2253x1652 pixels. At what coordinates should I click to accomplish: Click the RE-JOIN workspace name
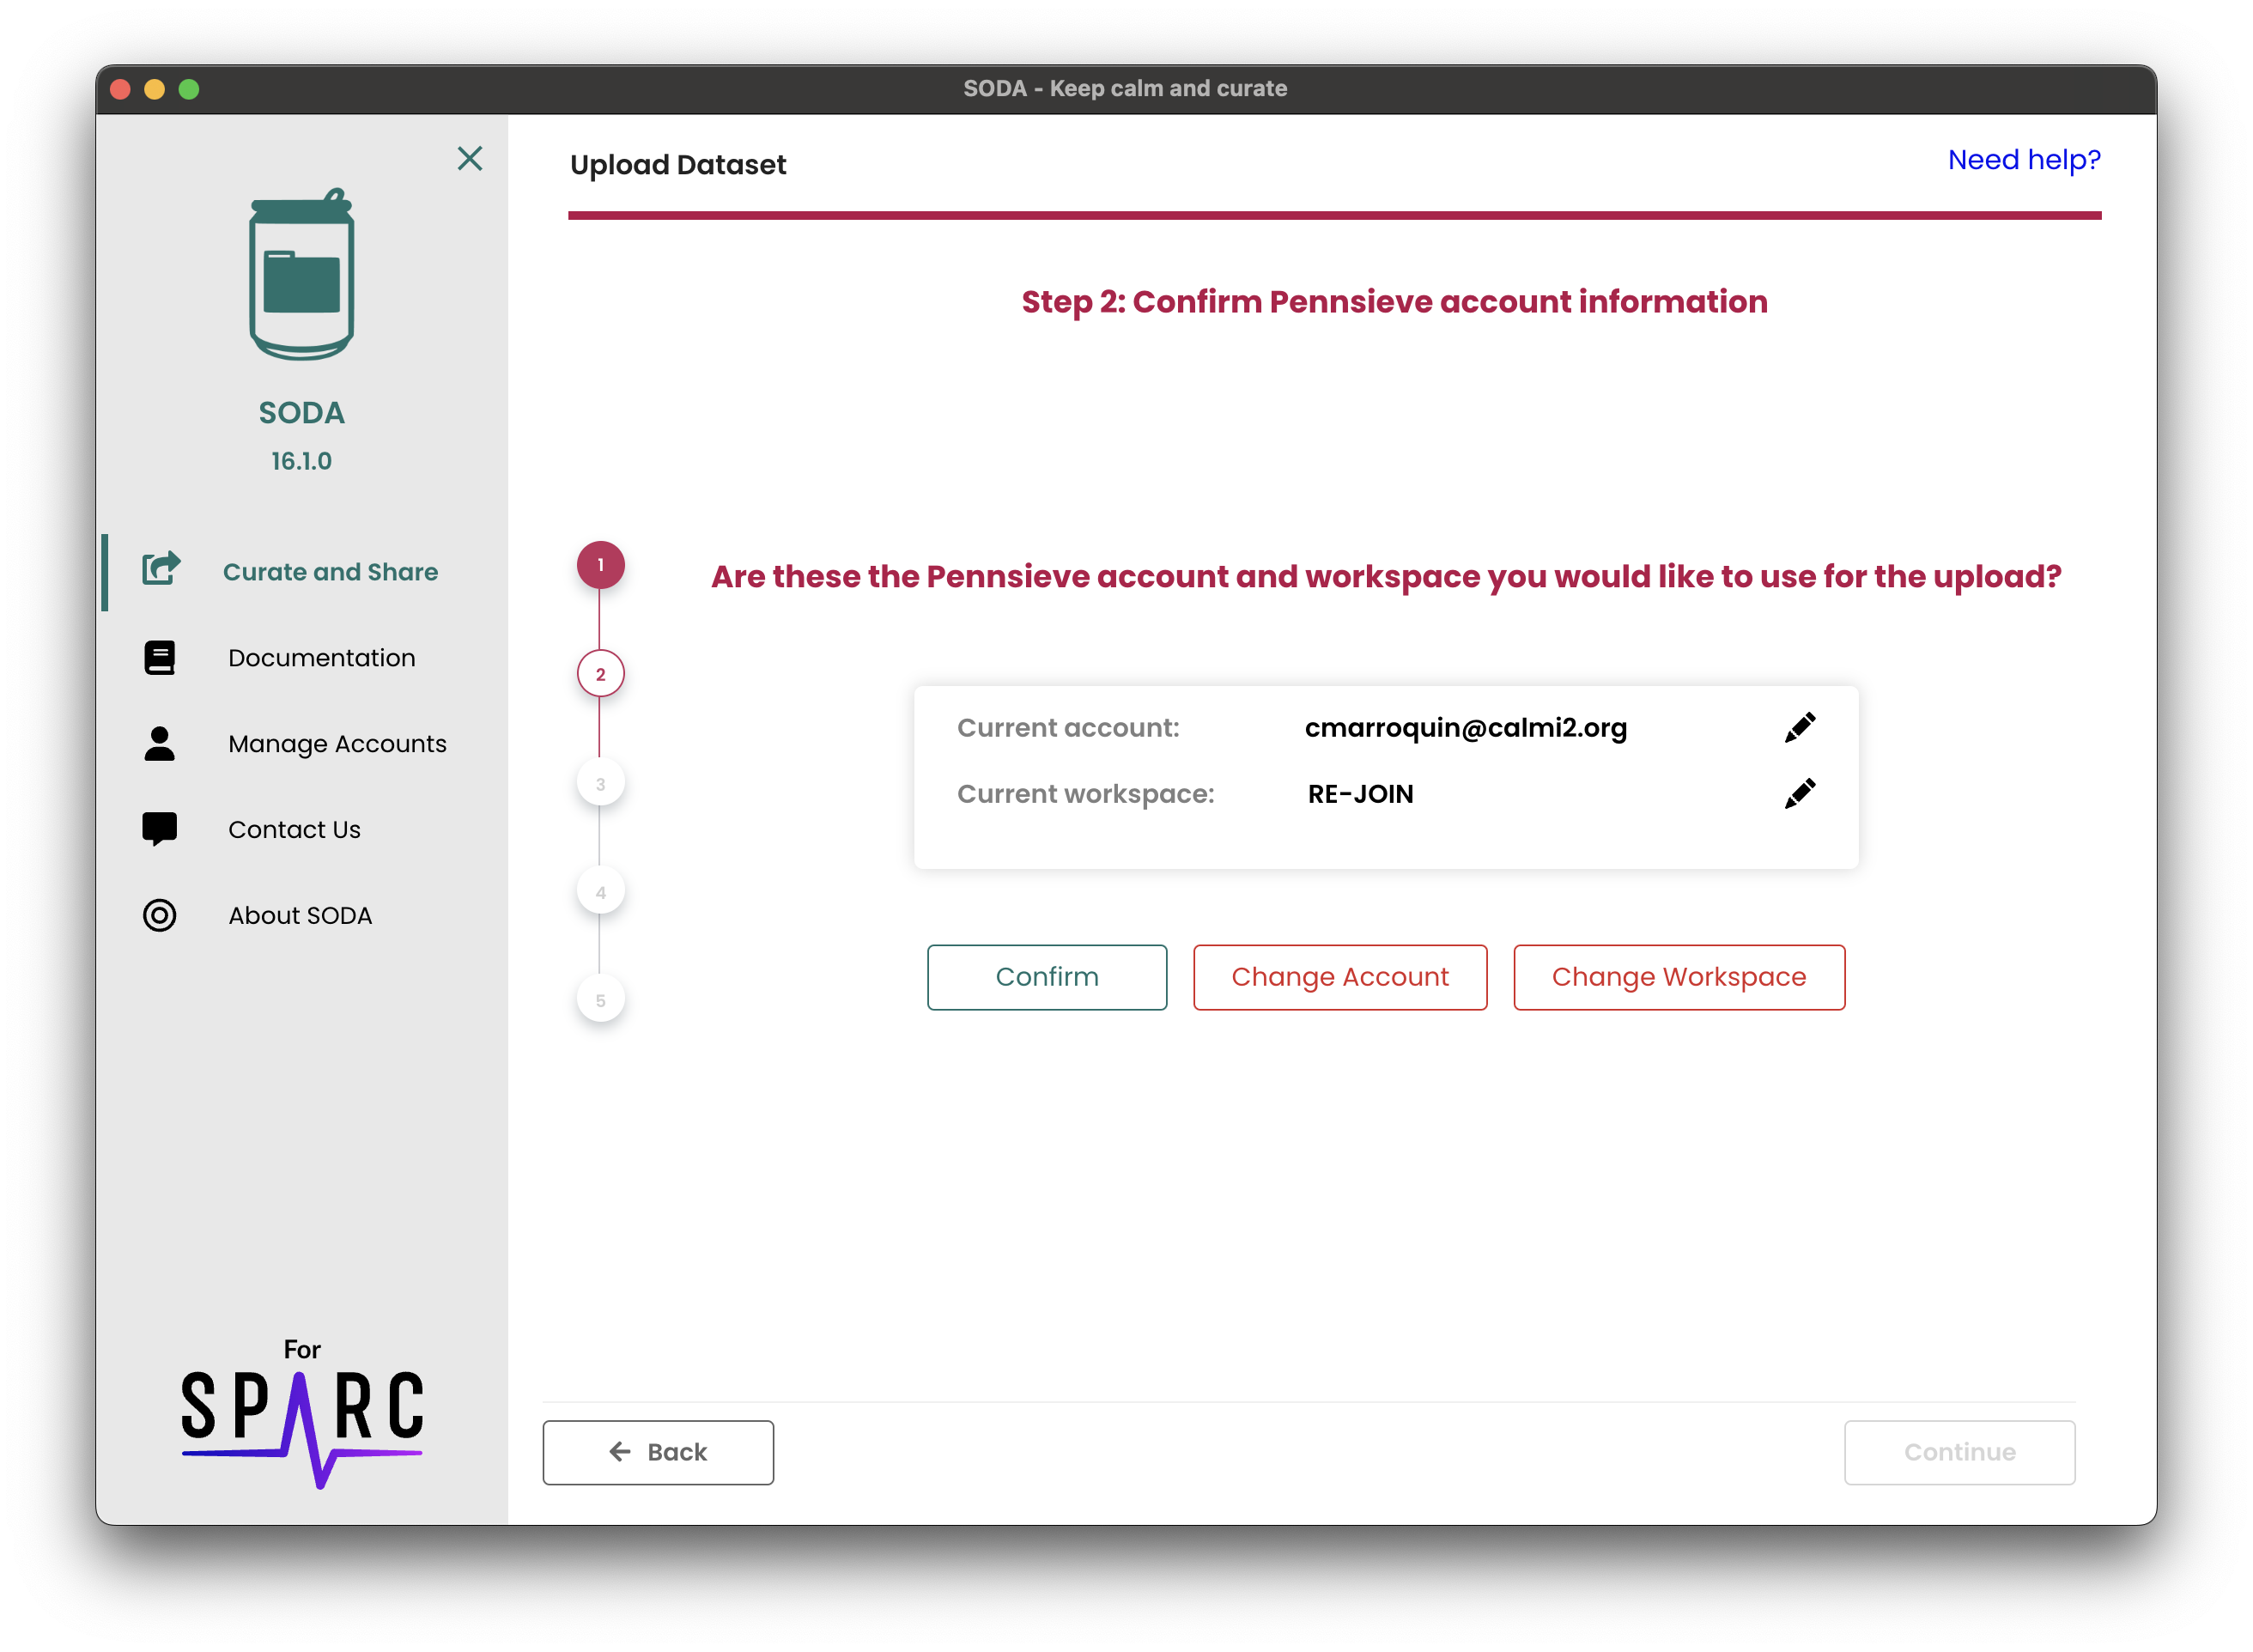(1360, 794)
